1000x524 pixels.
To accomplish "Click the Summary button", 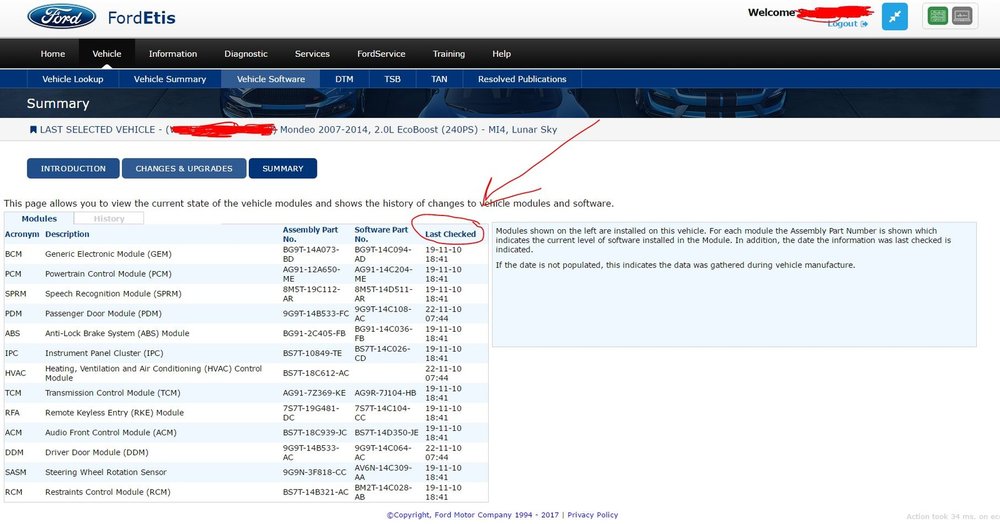I will coord(283,168).
